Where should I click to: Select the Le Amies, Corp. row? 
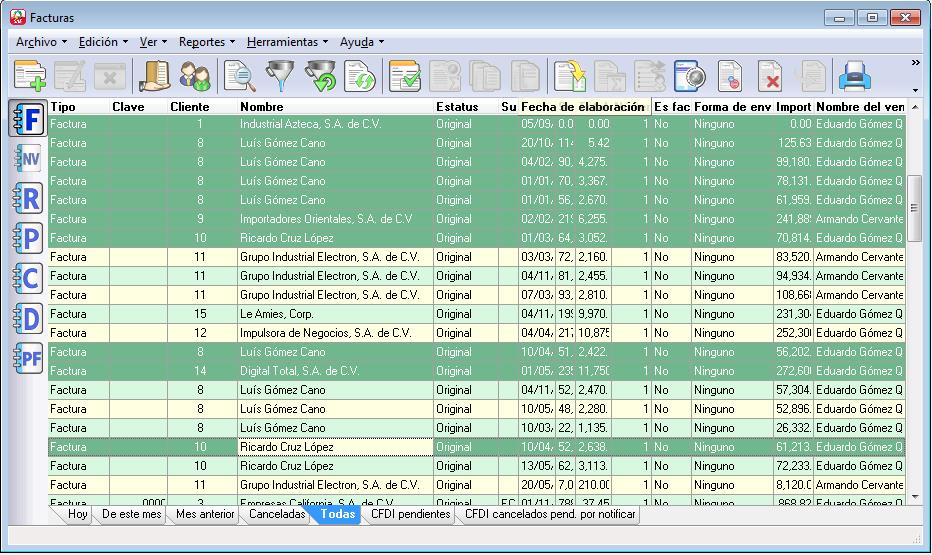click(x=477, y=314)
